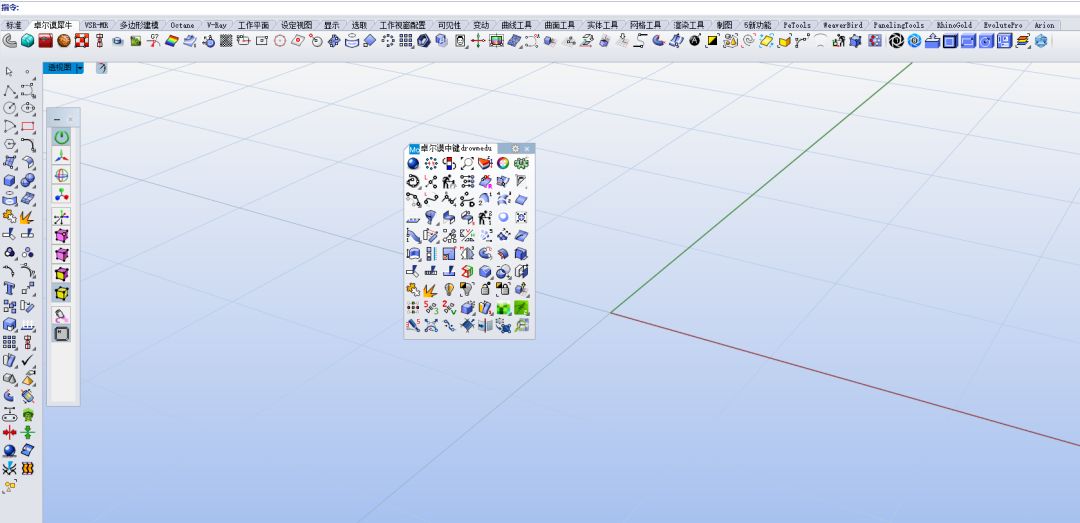Click the check mark icon in left sidebar
The width and height of the screenshot is (1080, 523).
coord(28,360)
